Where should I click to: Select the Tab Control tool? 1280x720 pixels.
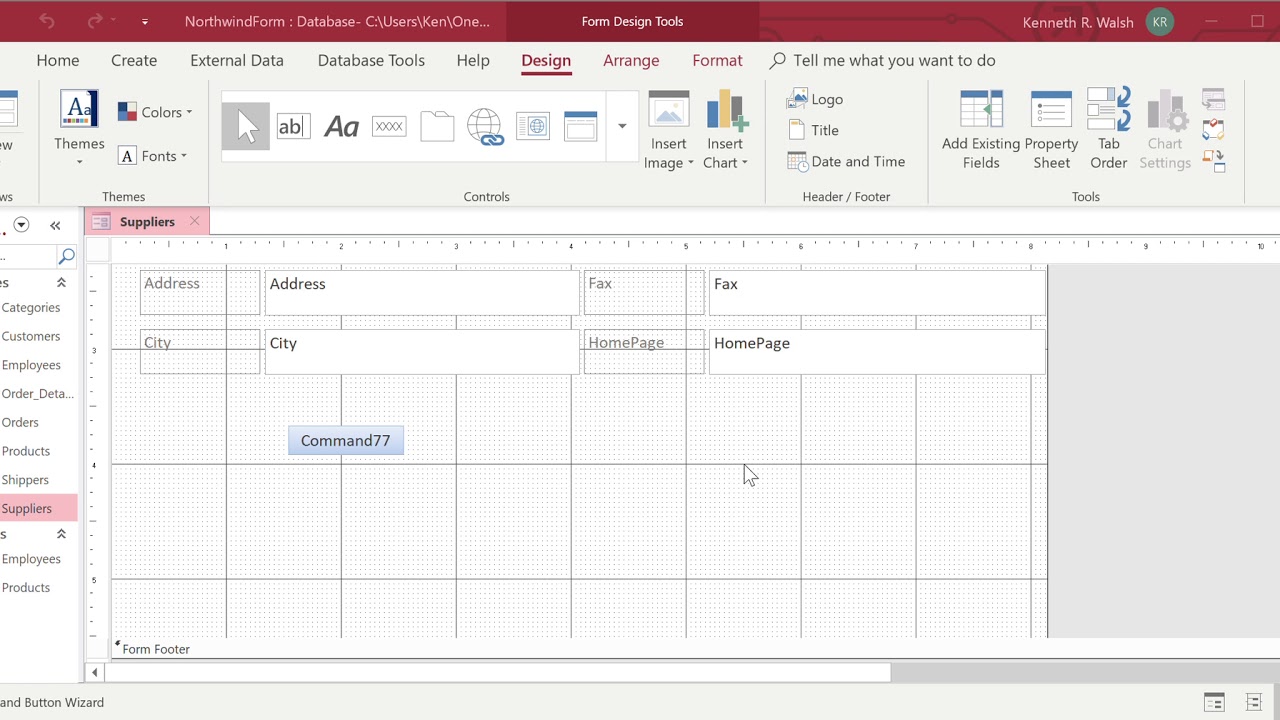[x=437, y=127]
